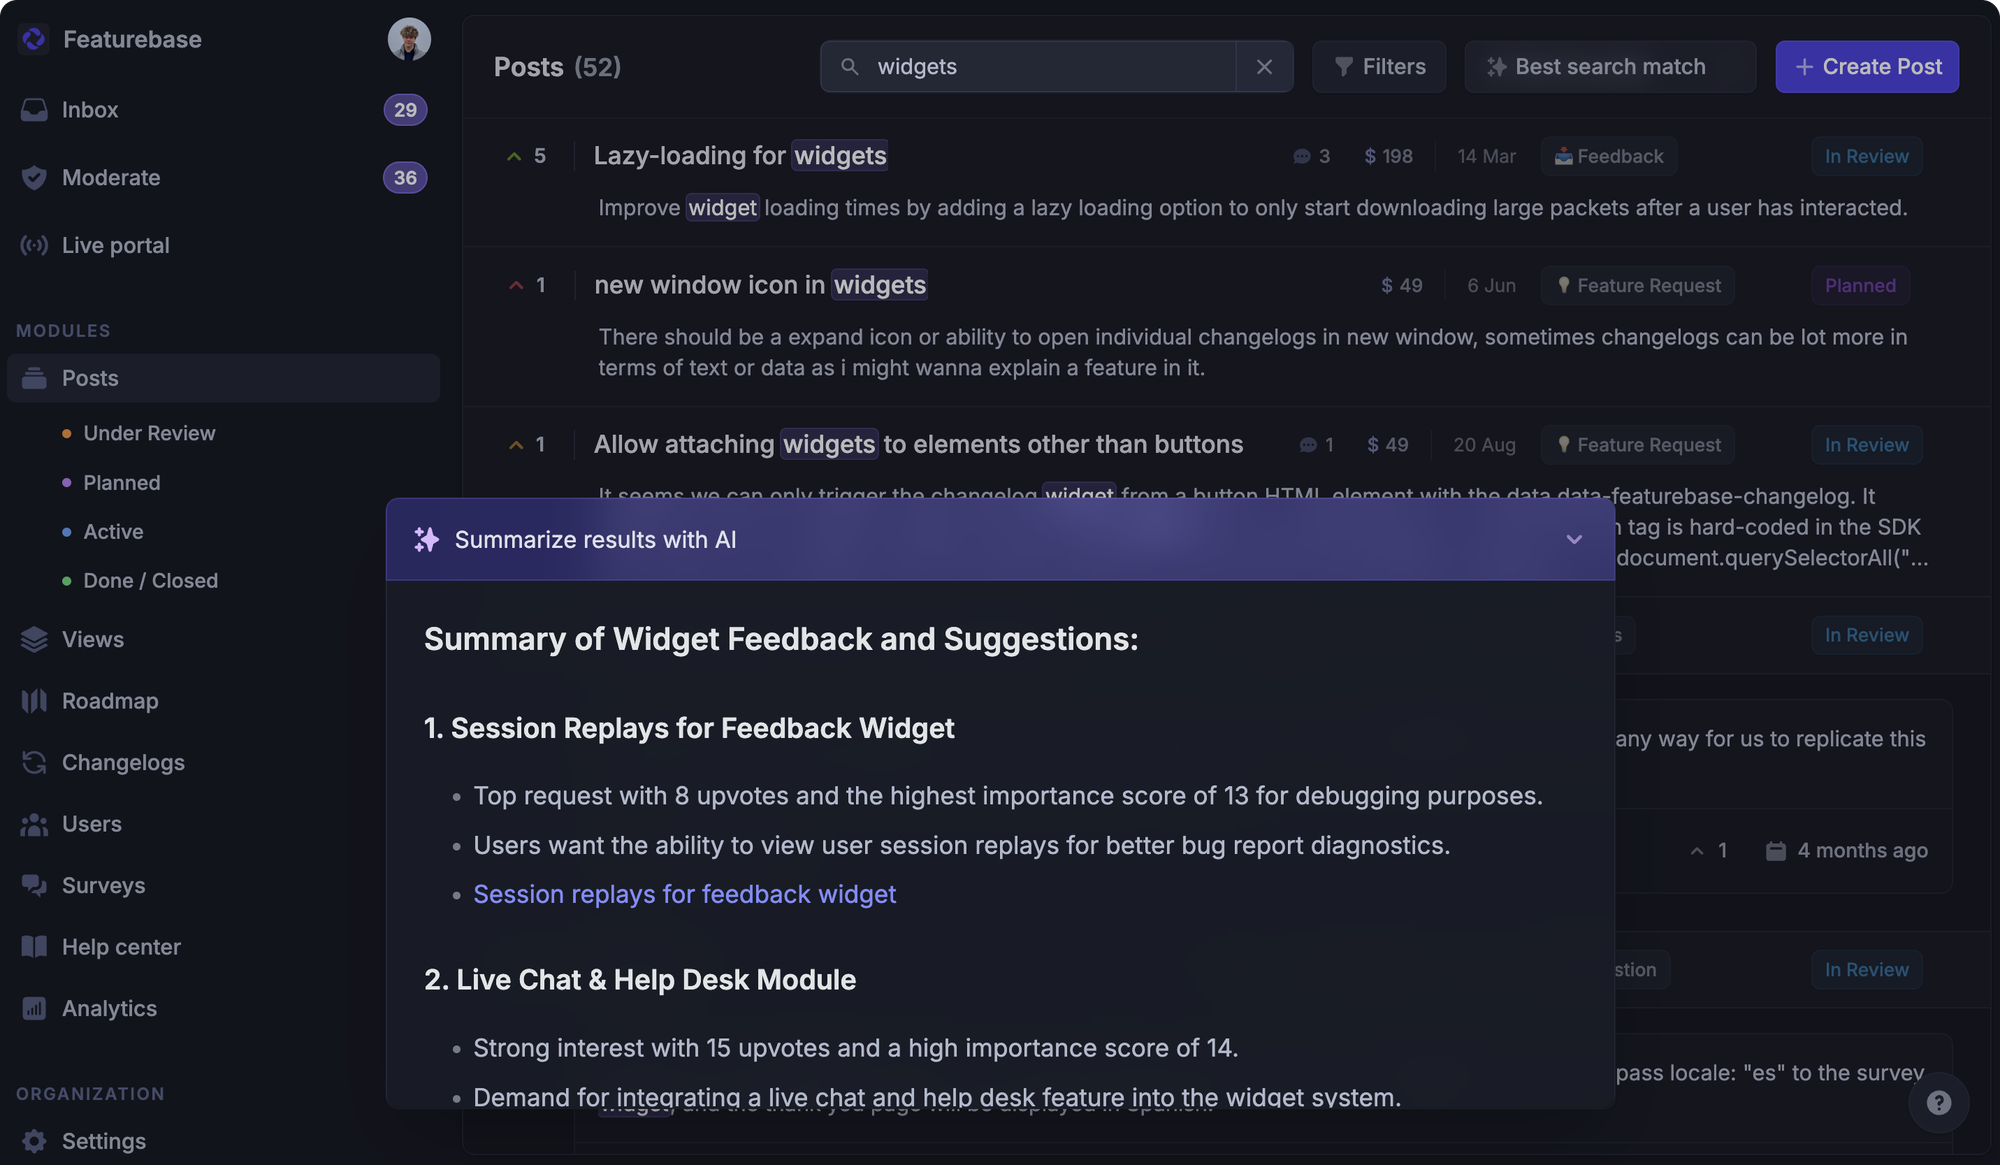Open the Session replays for feedback widget link
2000x1165 pixels.
(x=684, y=894)
